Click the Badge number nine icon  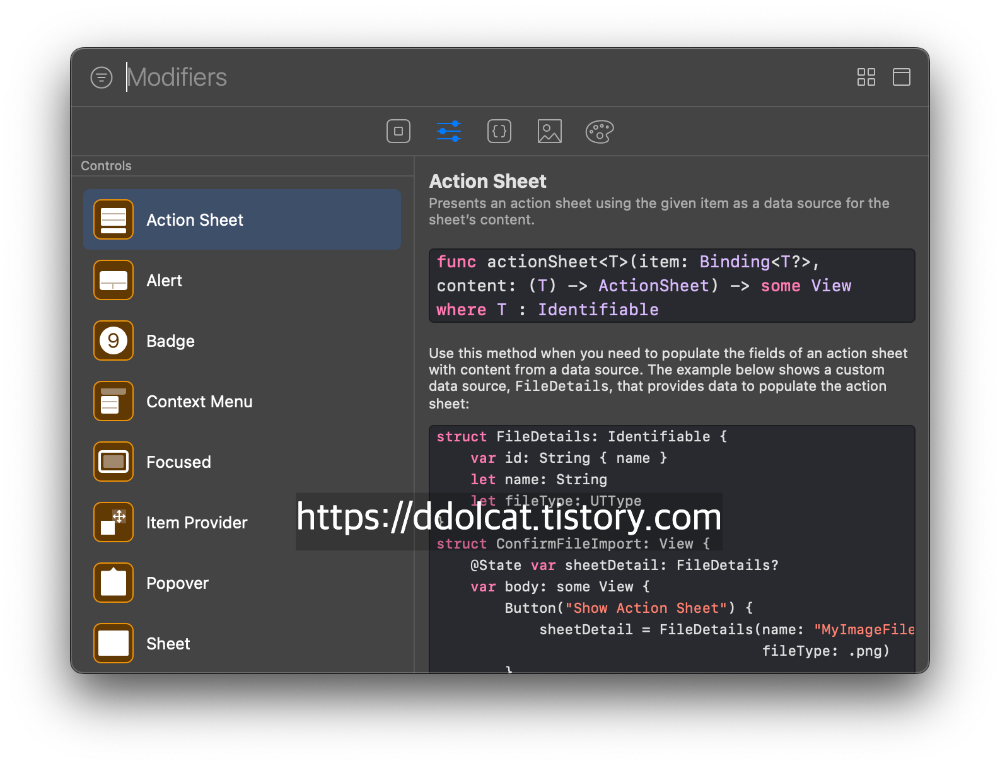[x=114, y=341]
